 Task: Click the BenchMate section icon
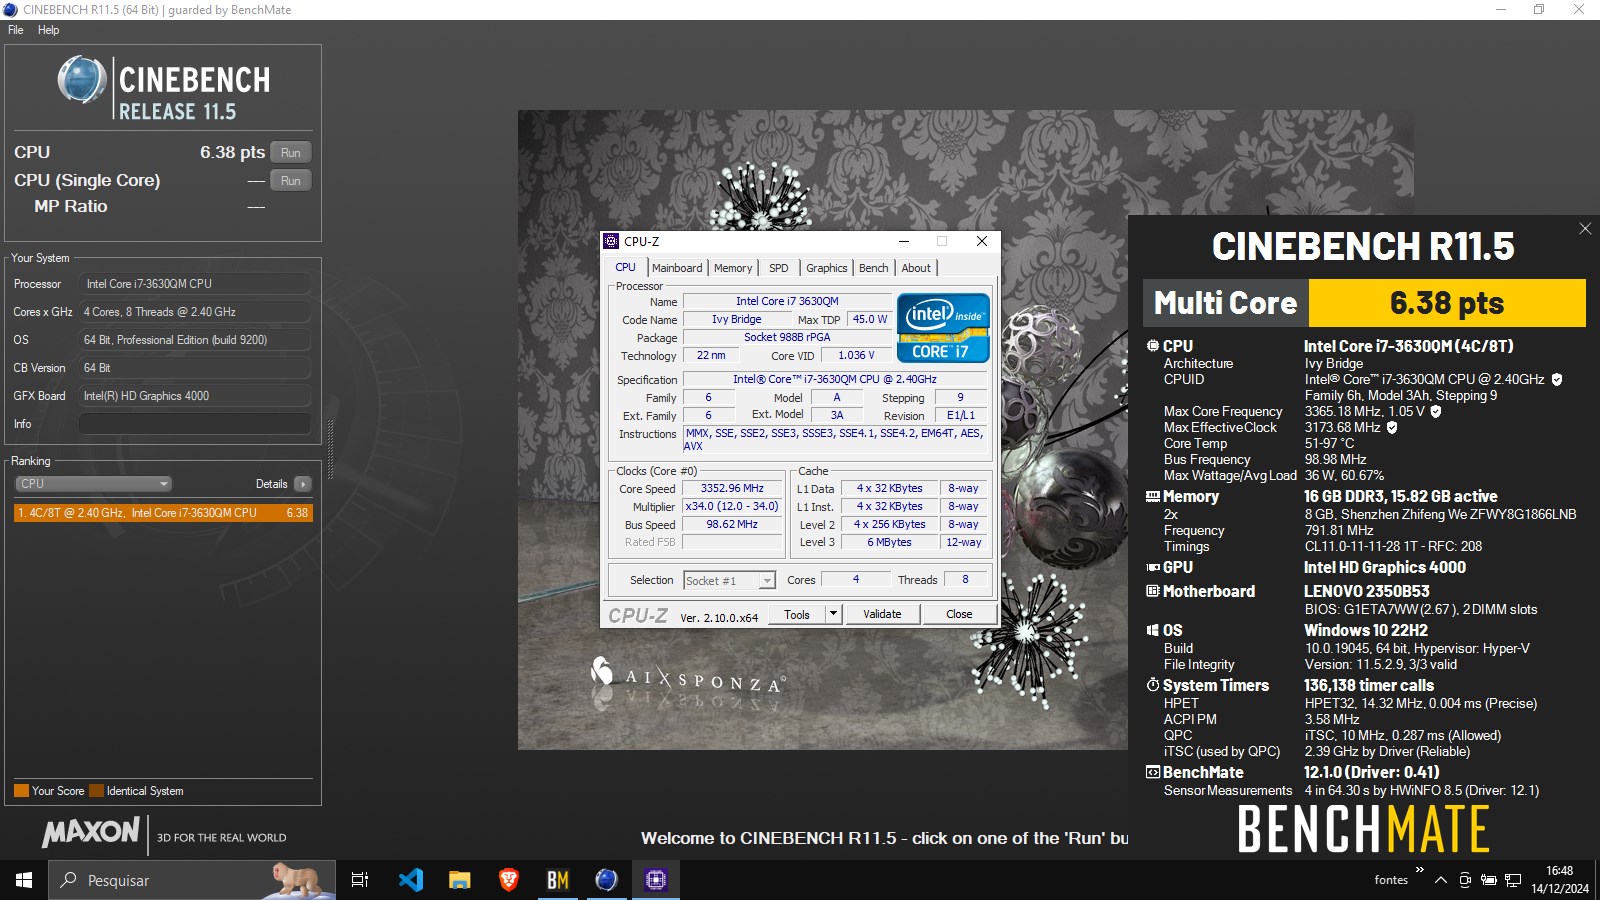point(1152,772)
